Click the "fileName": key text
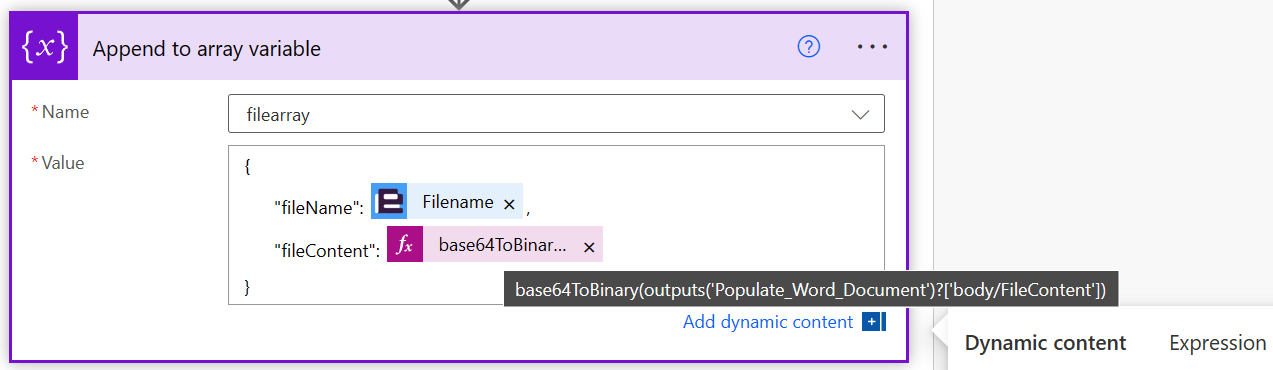The width and height of the screenshot is (1273, 370). (x=318, y=207)
